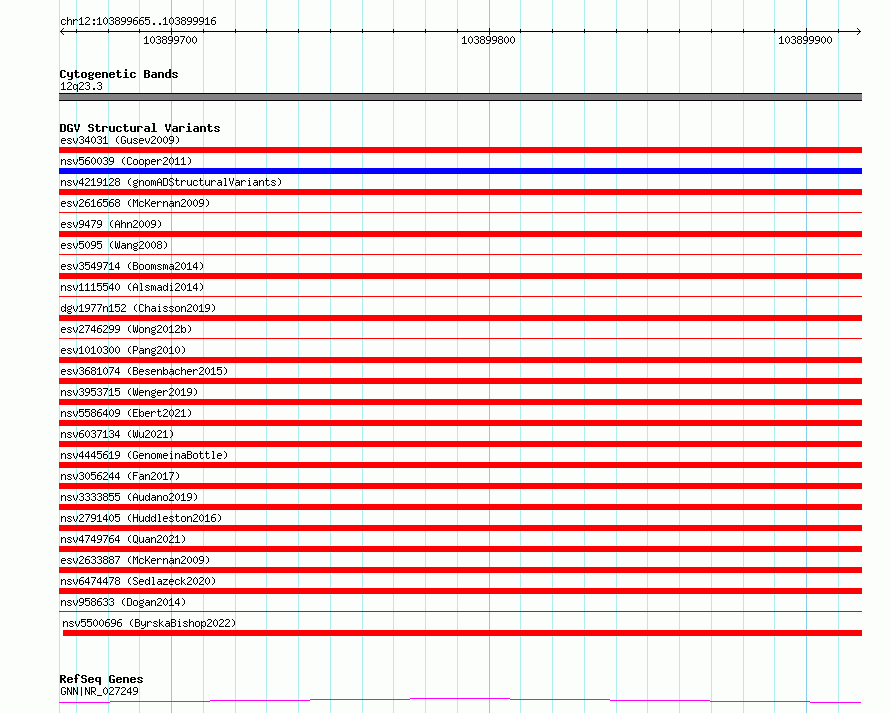Viewport: 890px width, 713px height.
Task: Click the left arrow of the ruler
Action: point(62,31)
